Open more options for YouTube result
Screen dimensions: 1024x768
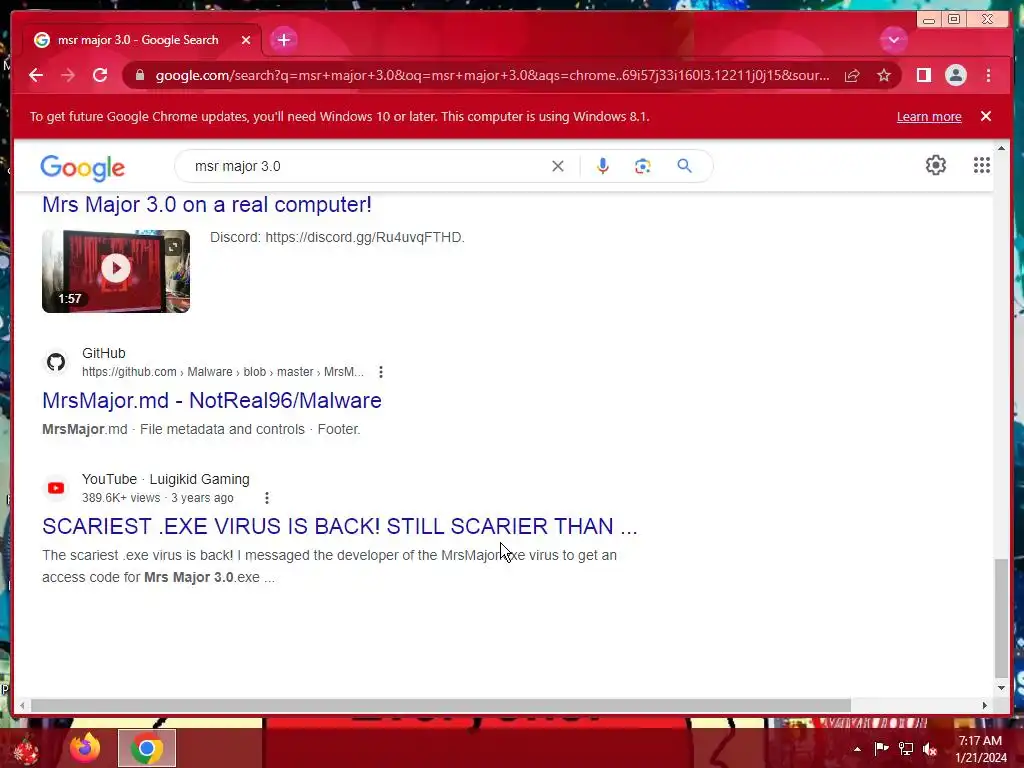coord(266,498)
